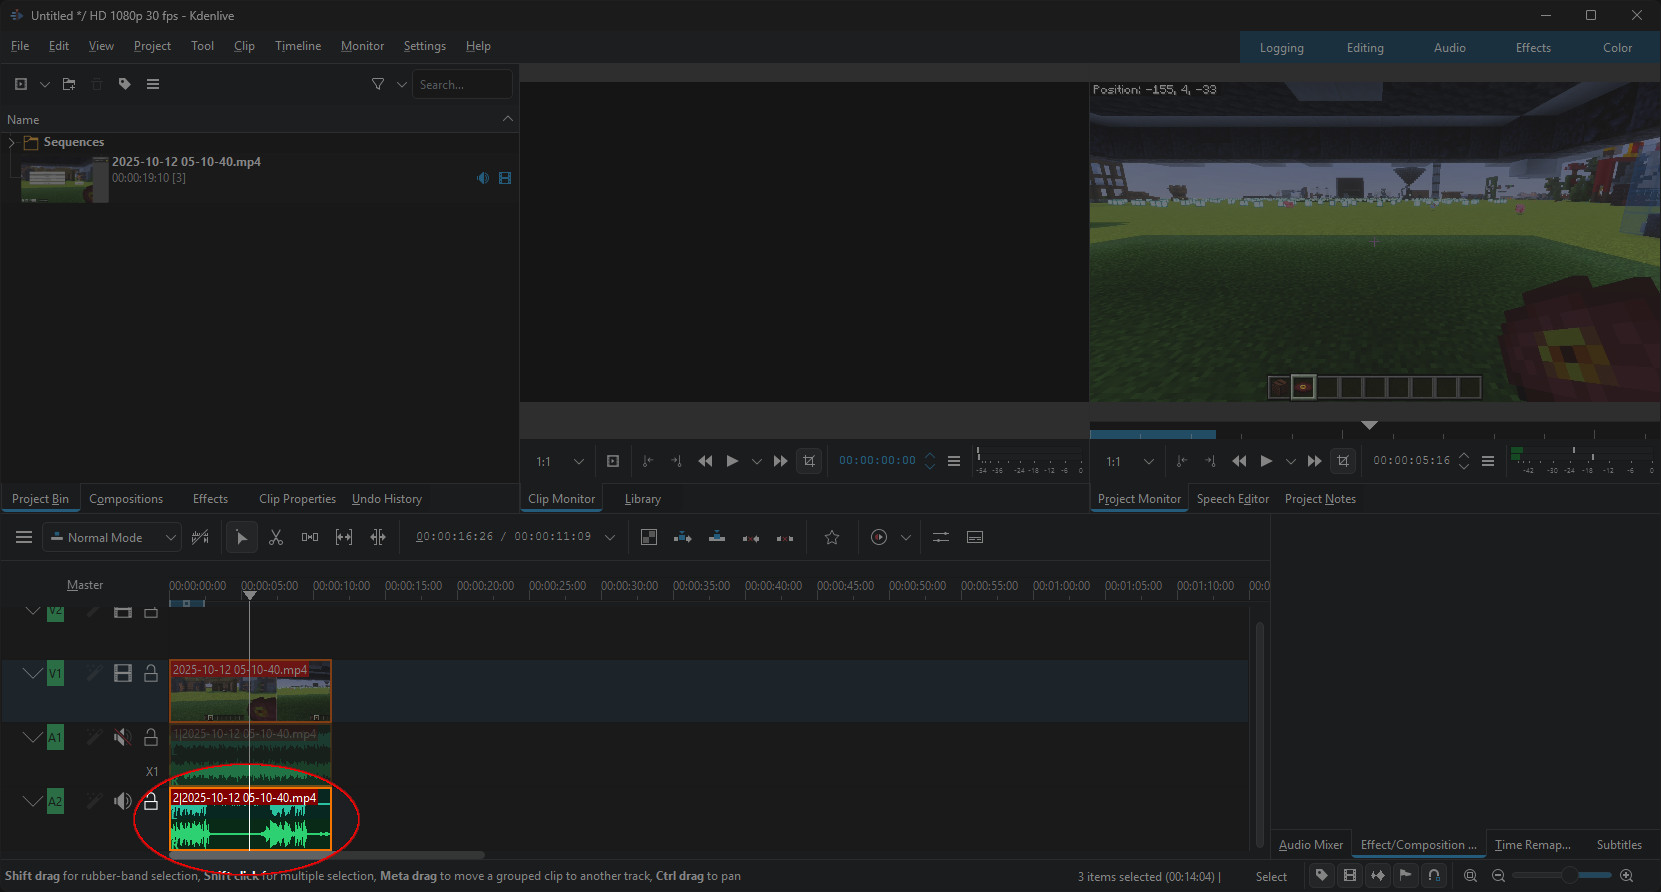Switch to the Clip Properties tab
The height and width of the screenshot is (892, 1661).
(297, 499)
